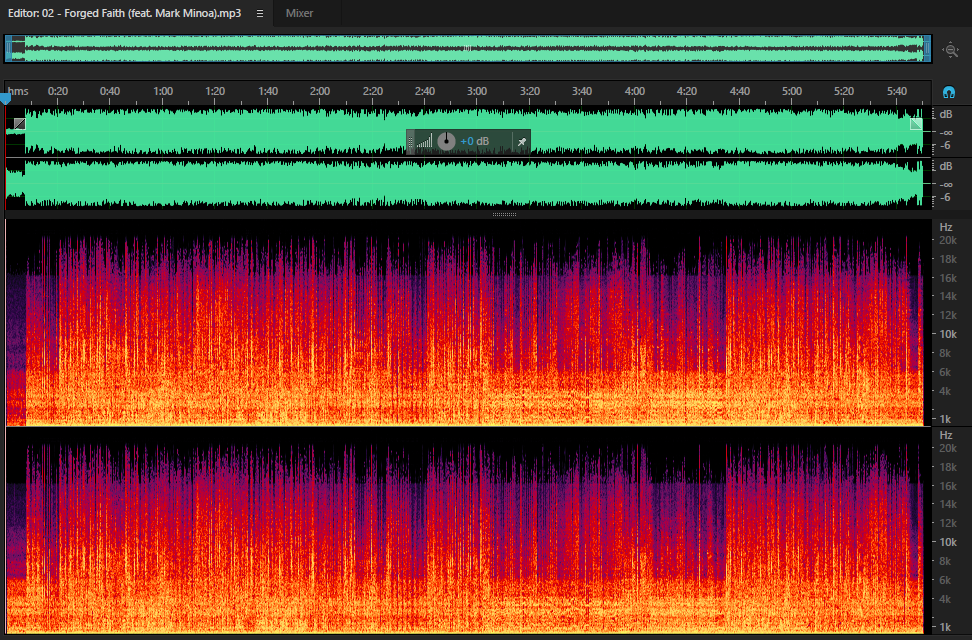Click the overview navigator right edge handle
The image size is (972, 640).
coord(927,48)
